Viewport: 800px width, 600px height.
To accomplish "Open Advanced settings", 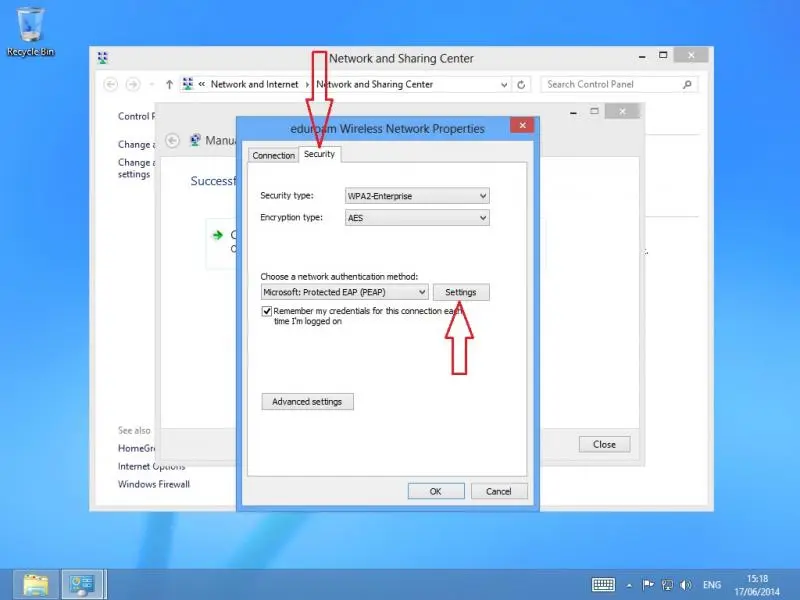I will coord(307,402).
